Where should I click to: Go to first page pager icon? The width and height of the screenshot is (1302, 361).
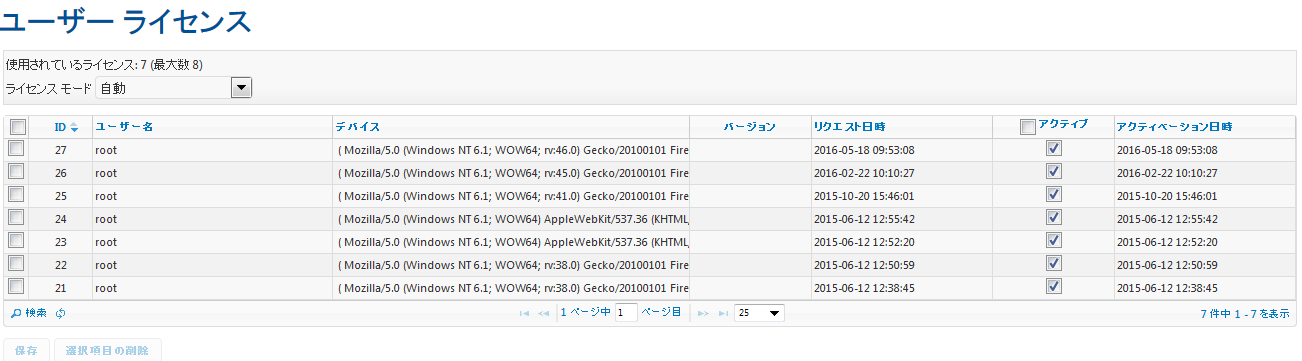524,313
